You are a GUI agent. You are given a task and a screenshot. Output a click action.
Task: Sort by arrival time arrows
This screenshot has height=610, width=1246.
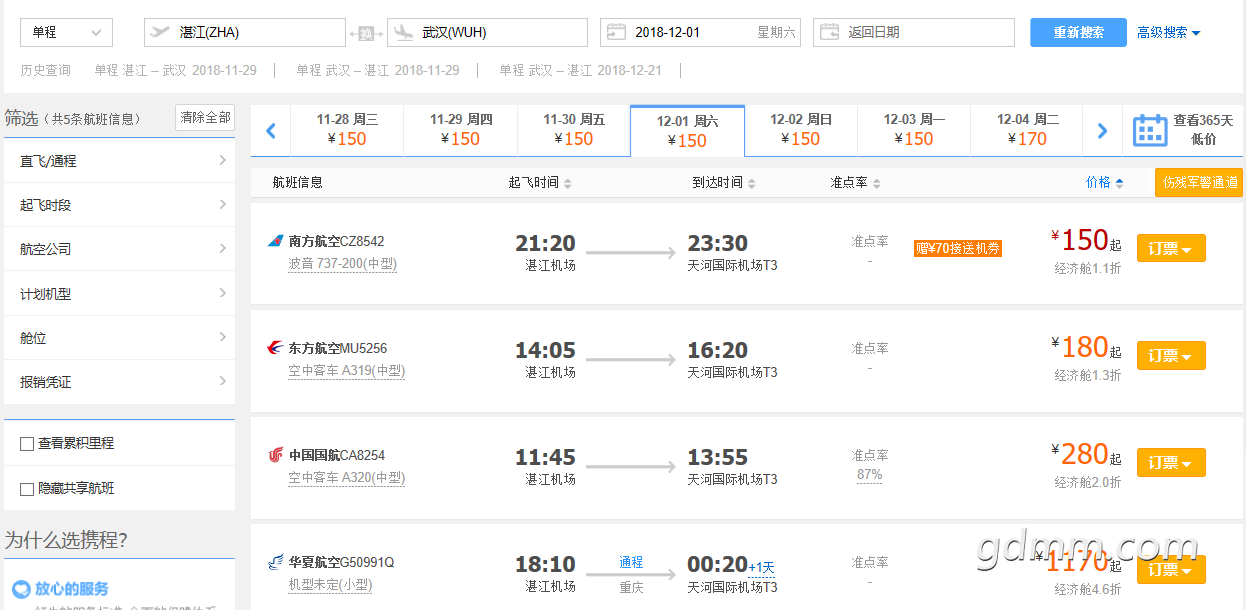(x=752, y=183)
